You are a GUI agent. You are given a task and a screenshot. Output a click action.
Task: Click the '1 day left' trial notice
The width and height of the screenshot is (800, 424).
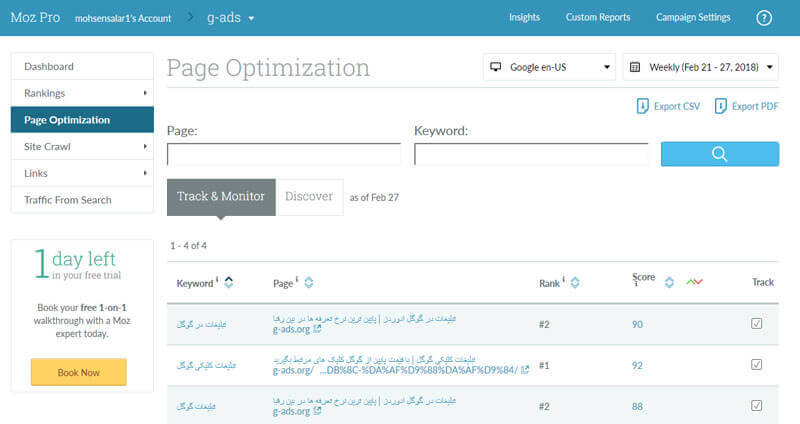pyautogui.click(x=78, y=264)
